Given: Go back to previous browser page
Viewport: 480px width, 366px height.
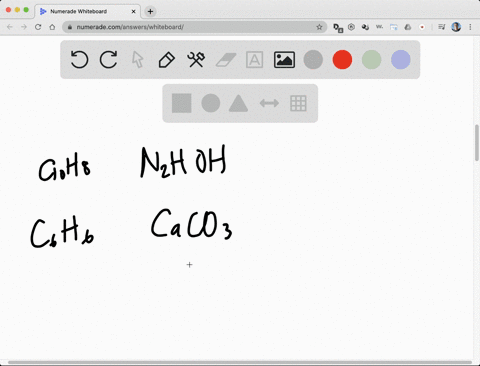Looking at the screenshot, I should (10, 27).
